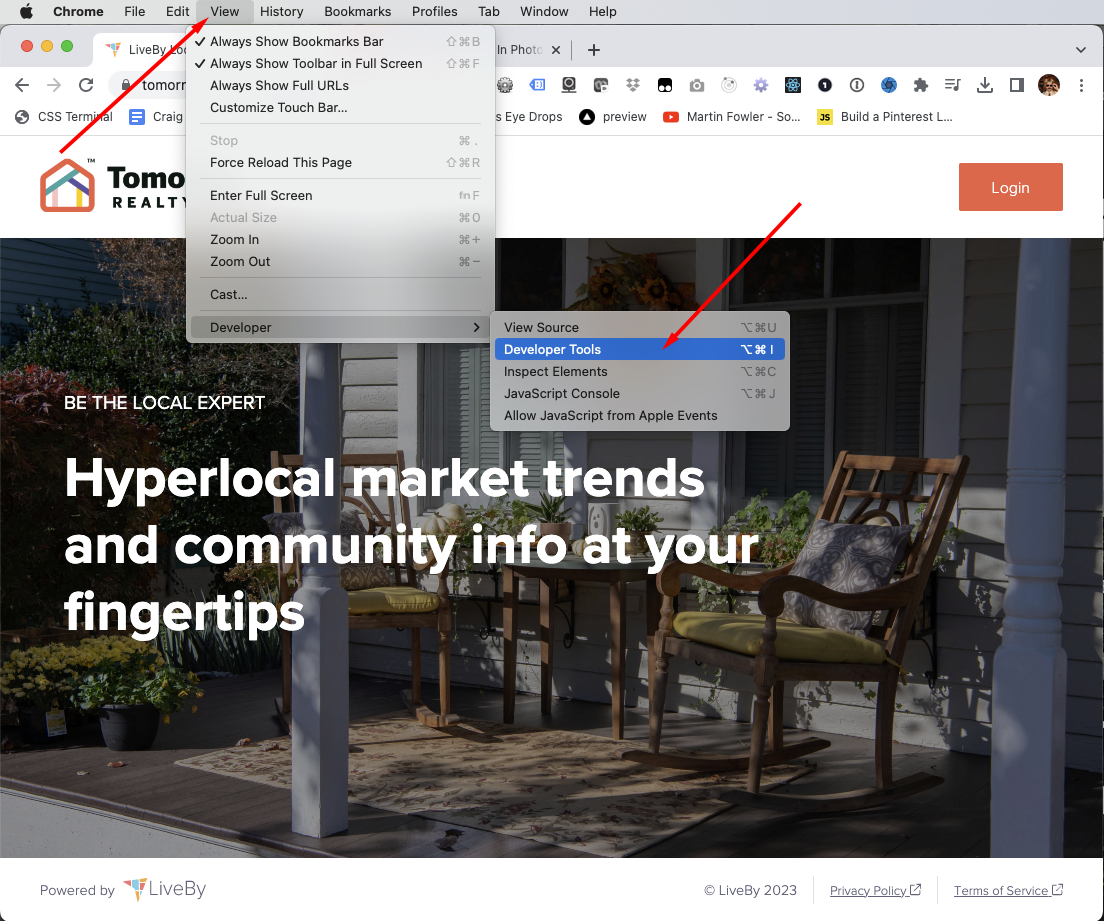Click the orange Login button
This screenshot has height=921, width=1104.
(1010, 187)
